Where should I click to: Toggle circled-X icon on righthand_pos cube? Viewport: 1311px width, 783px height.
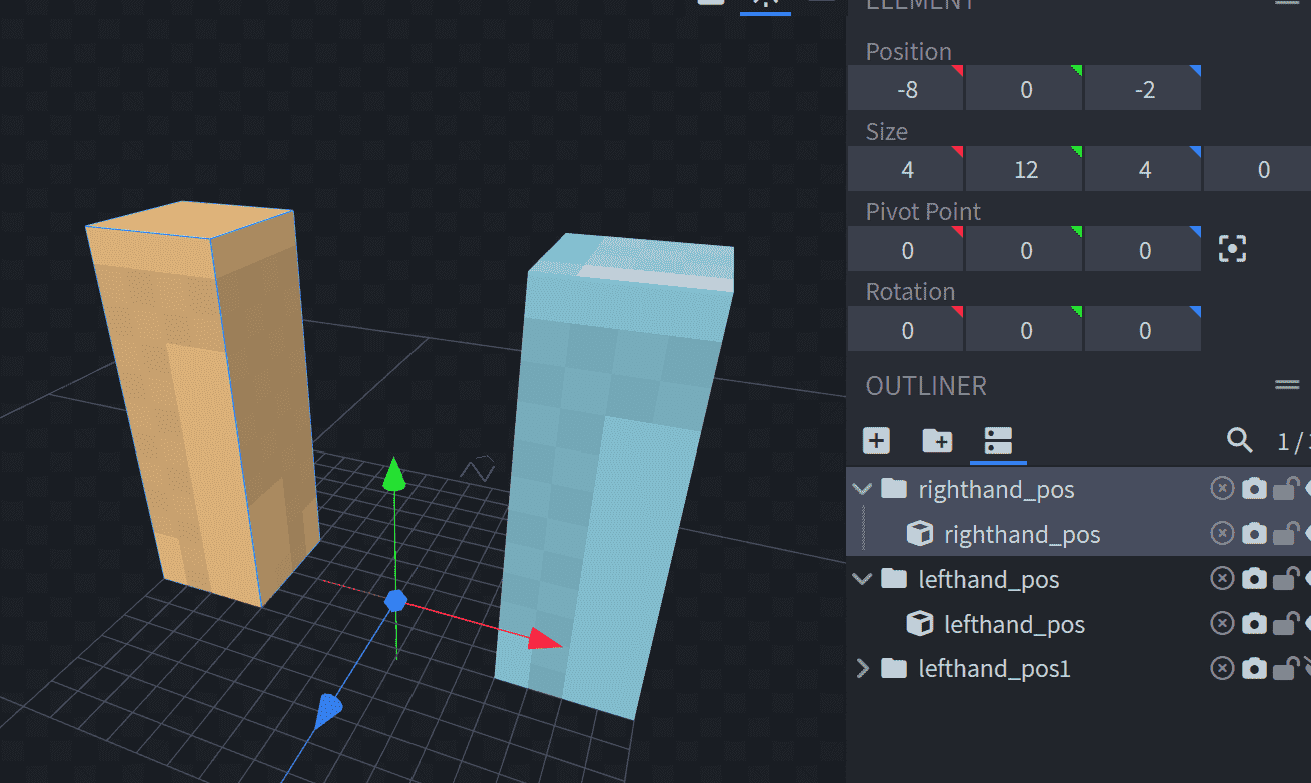pos(1222,533)
